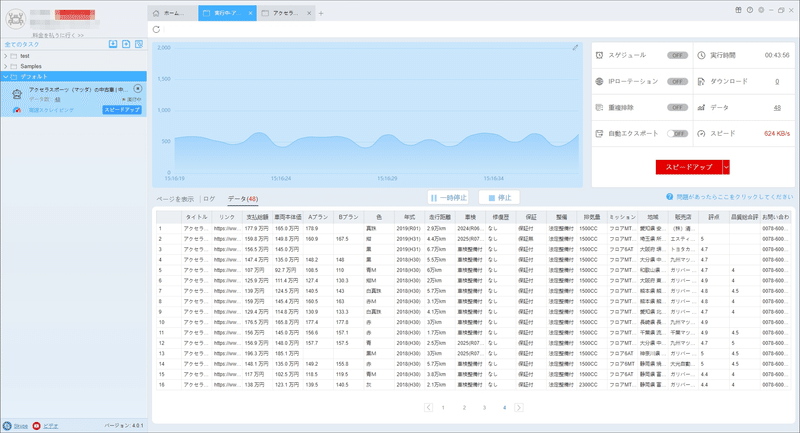Click the task search icon beside 全てのタスク

pos(139,44)
